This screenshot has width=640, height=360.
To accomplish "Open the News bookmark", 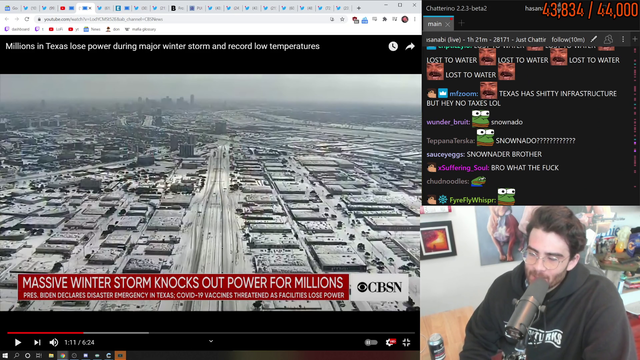I will 92,29.
